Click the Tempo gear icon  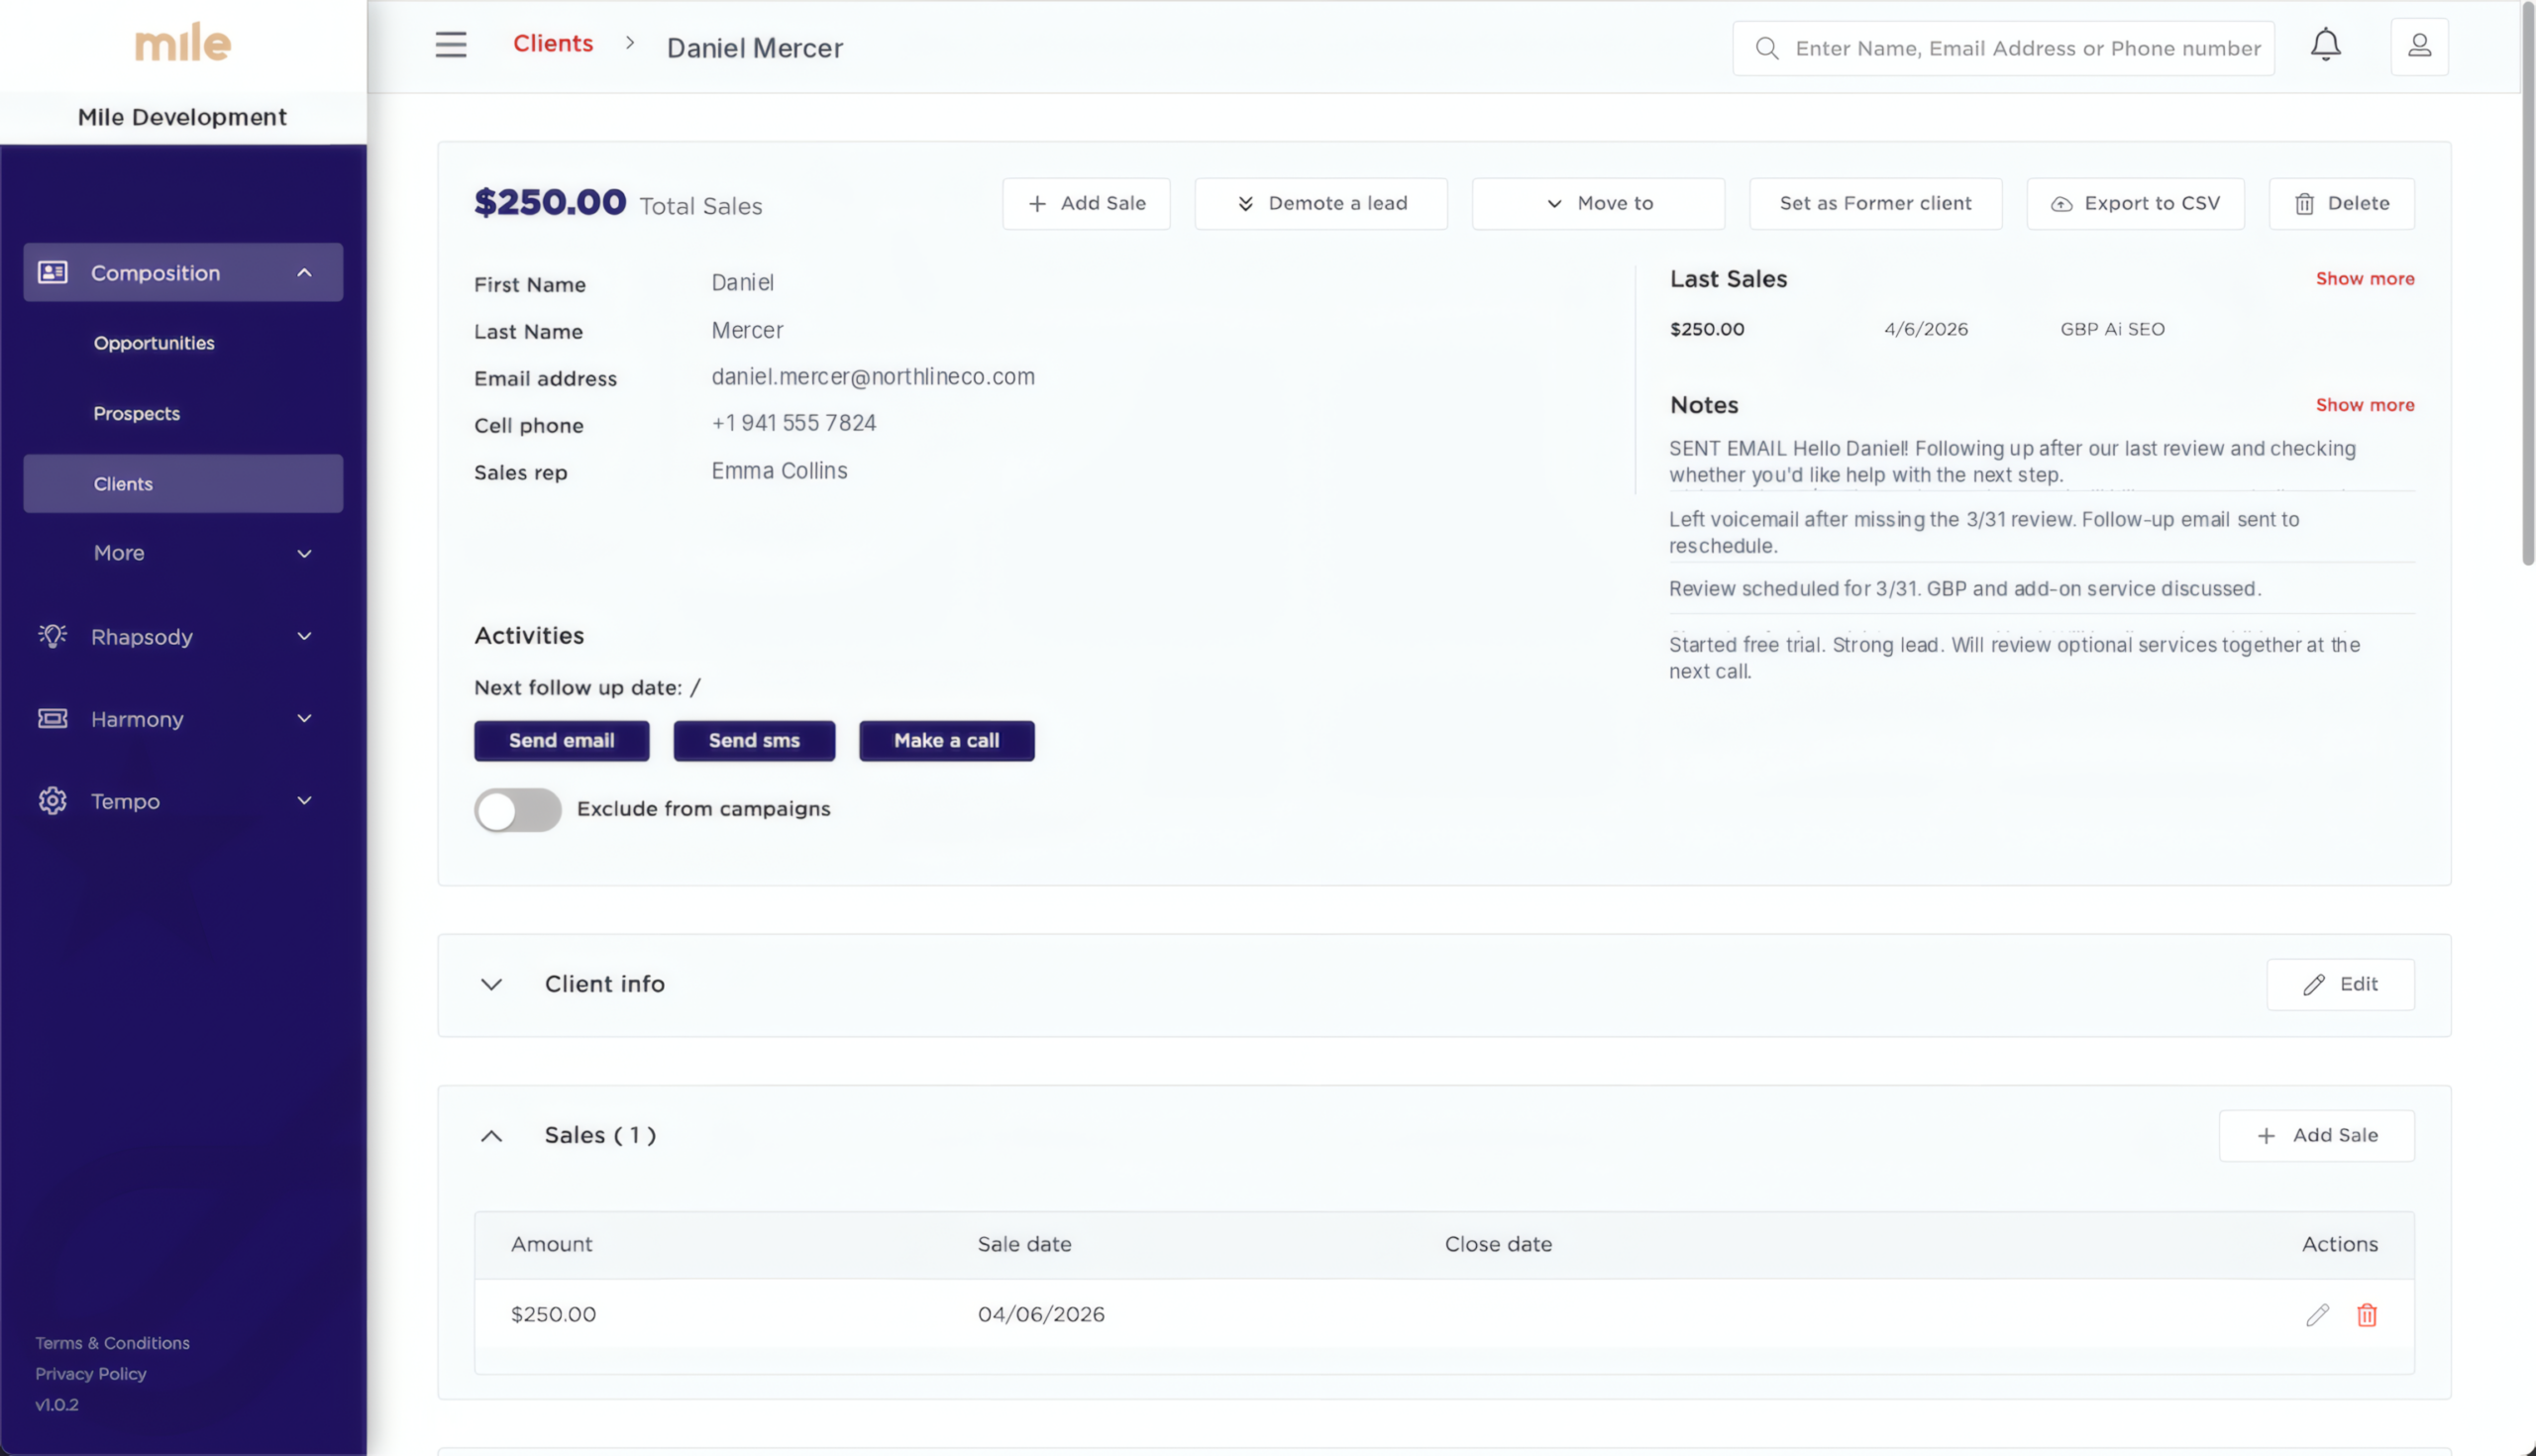pos(51,800)
